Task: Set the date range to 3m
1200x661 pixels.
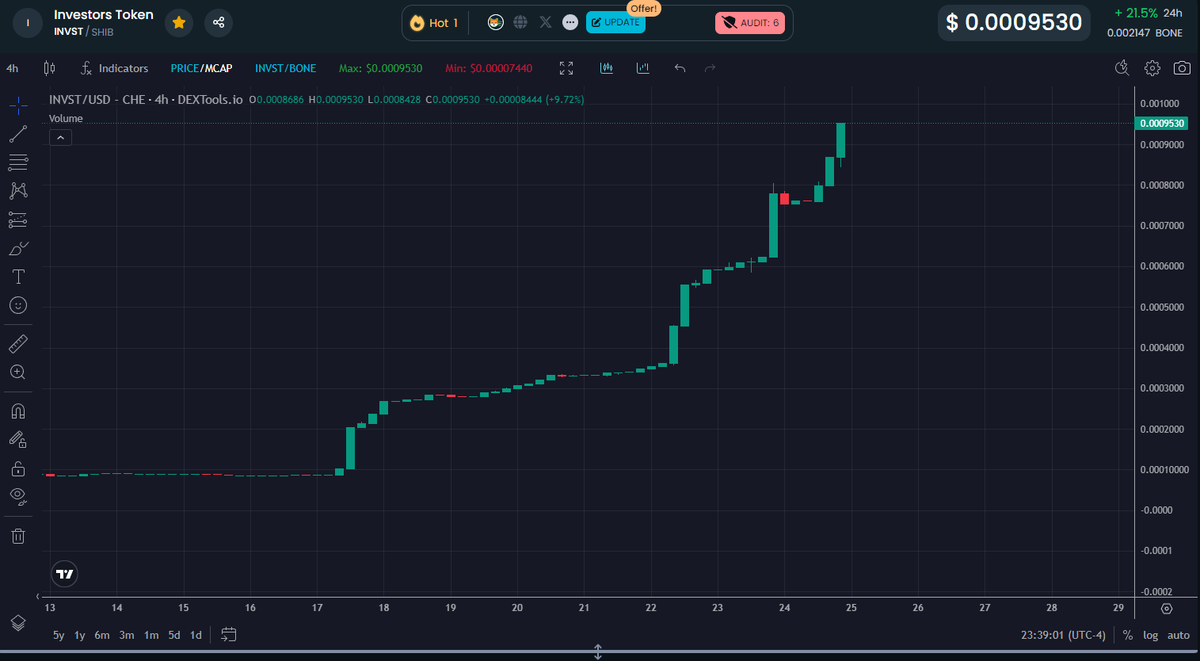Action: click(x=127, y=635)
